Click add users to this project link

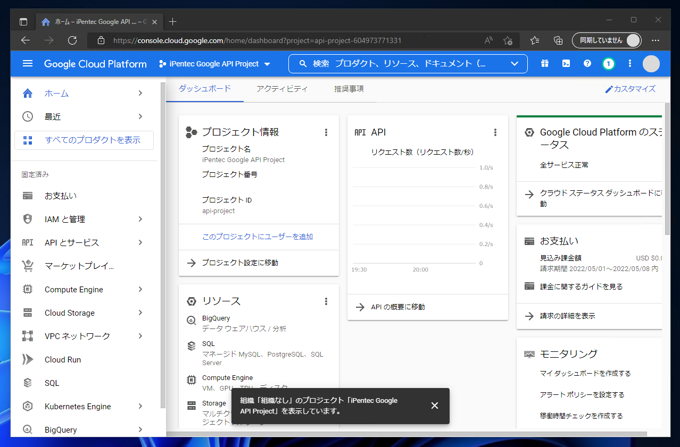pyautogui.click(x=258, y=237)
